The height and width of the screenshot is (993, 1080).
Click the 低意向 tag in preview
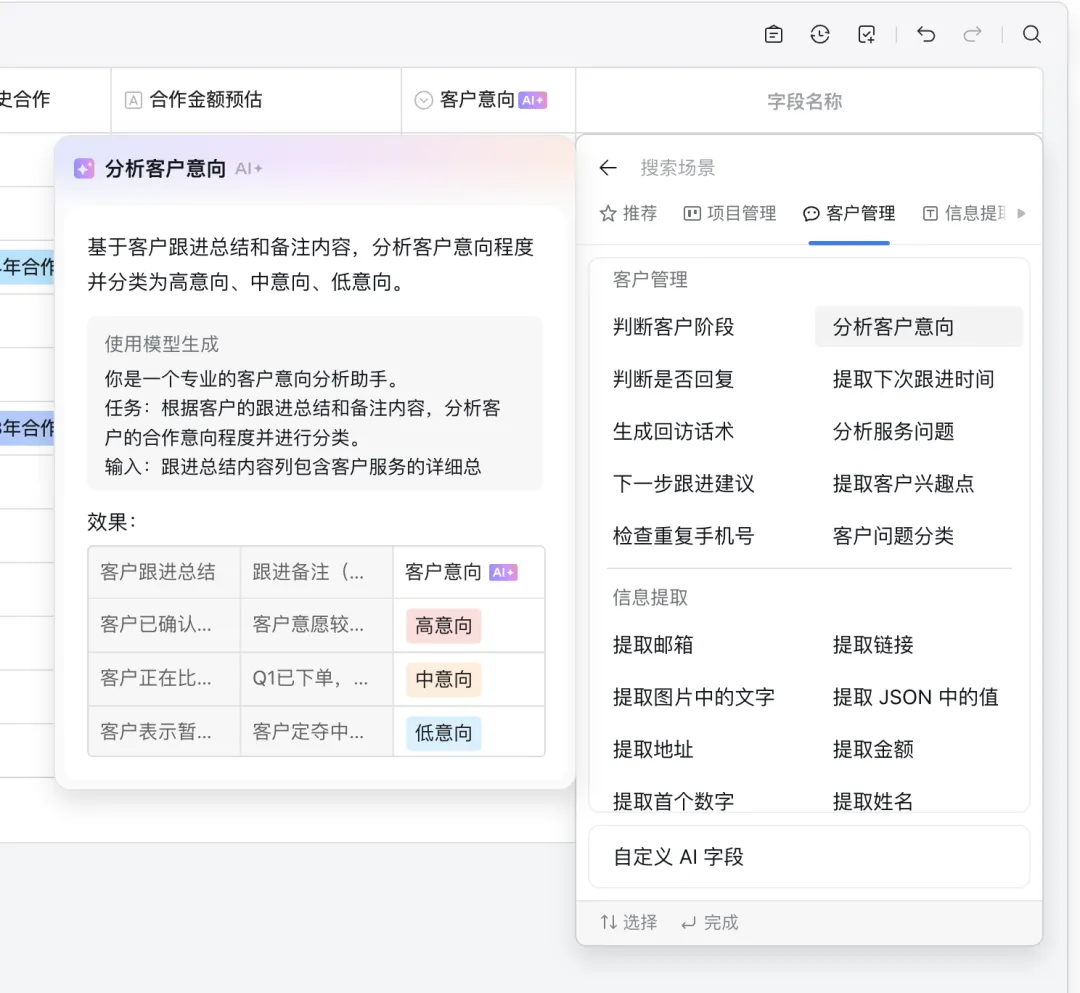pyautogui.click(x=444, y=733)
